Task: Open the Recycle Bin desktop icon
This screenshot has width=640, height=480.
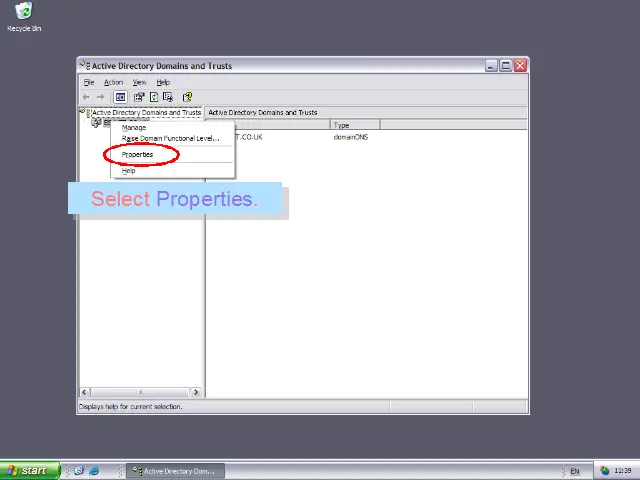Action: (x=24, y=17)
